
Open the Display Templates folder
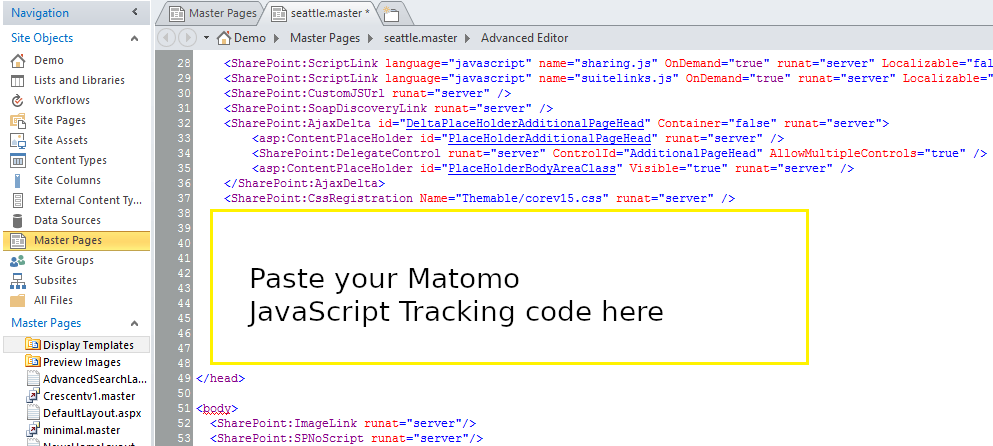[x=87, y=344]
